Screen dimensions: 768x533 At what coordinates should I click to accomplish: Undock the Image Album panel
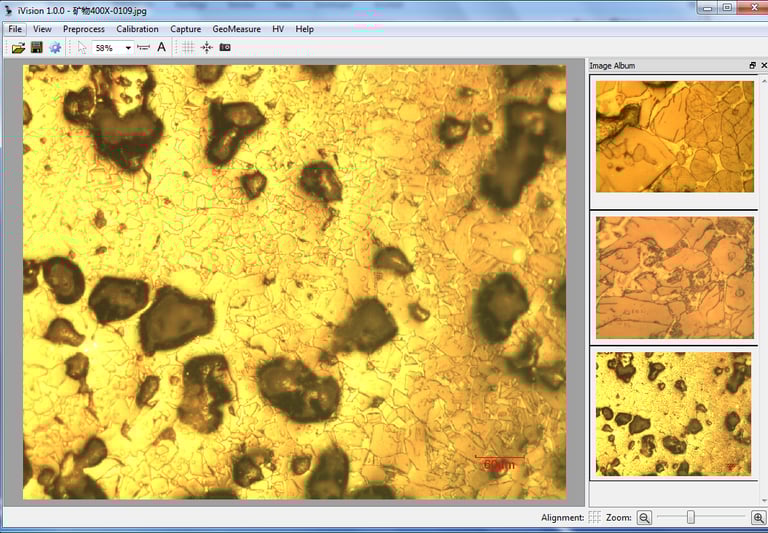click(752, 66)
